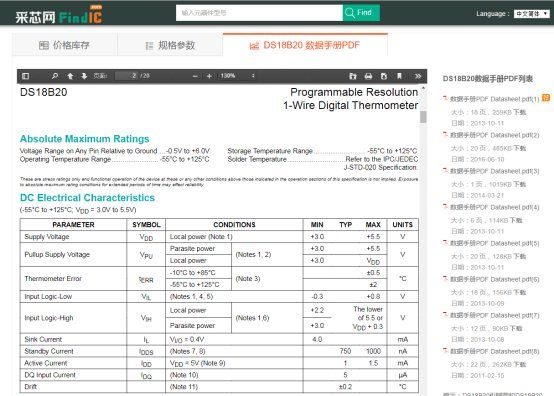Click the bookmark current view icon
This screenshot has width=554, height=396.
tap(399, 76)
